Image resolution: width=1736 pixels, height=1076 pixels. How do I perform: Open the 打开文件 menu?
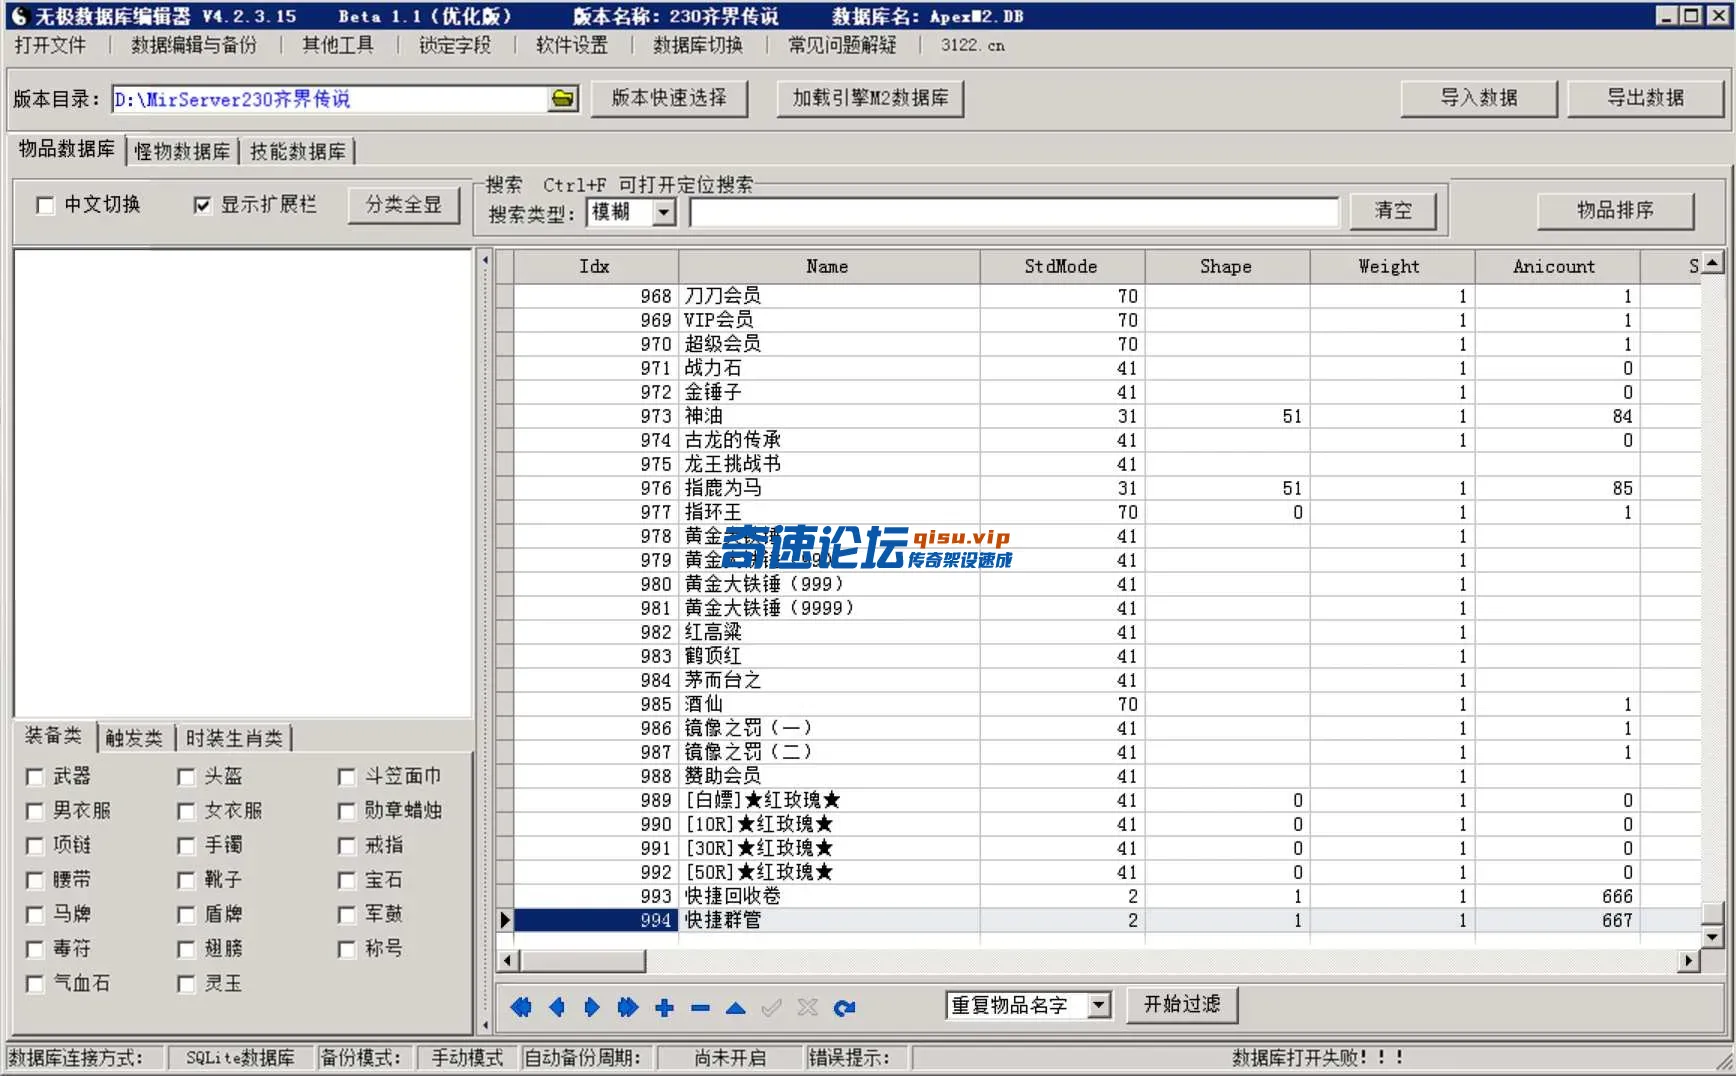pos(50,45)
